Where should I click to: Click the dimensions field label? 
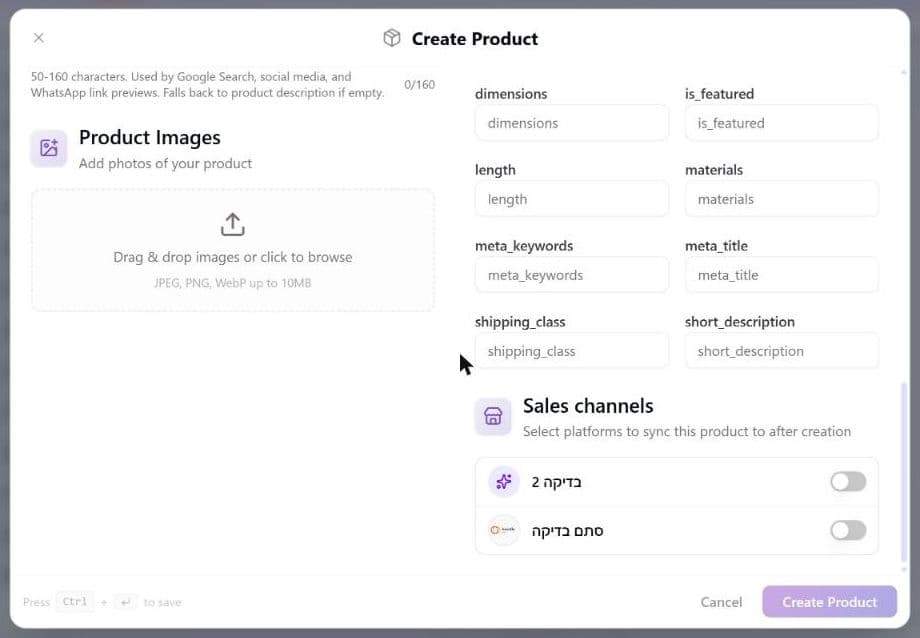coord(511,94)
